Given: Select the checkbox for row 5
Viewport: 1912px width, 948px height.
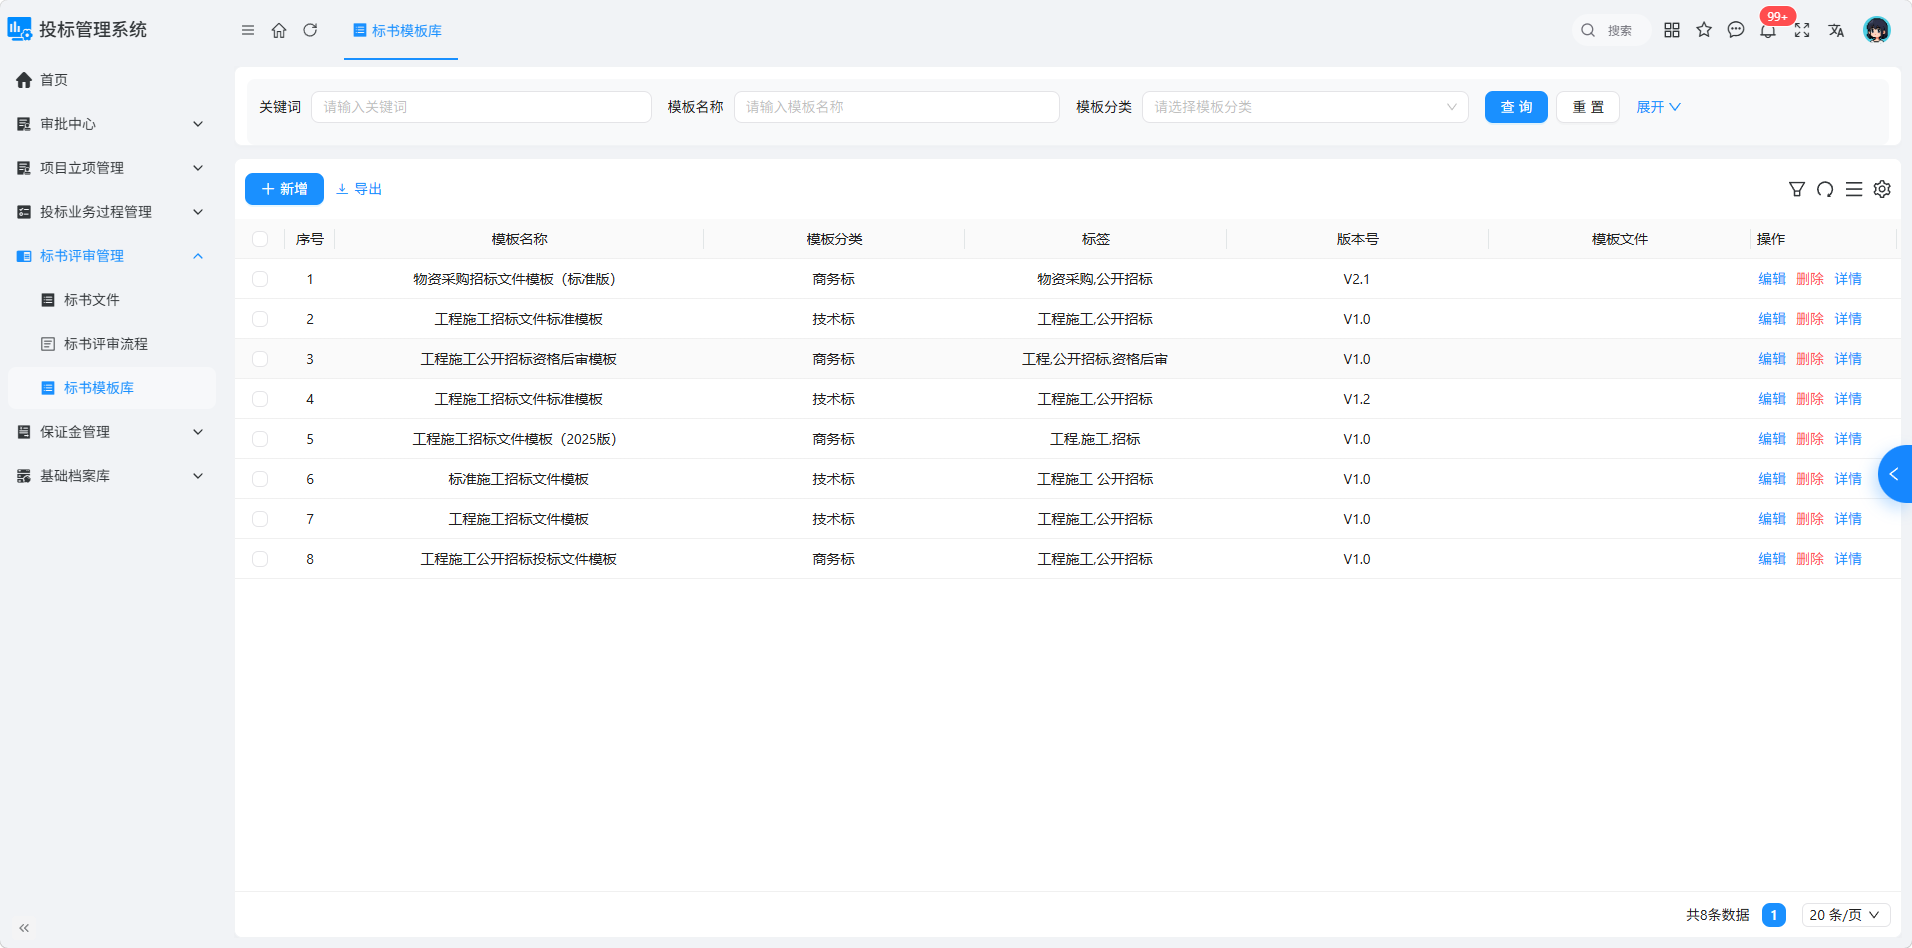Looking at the screenshot, I should [260, 439].
